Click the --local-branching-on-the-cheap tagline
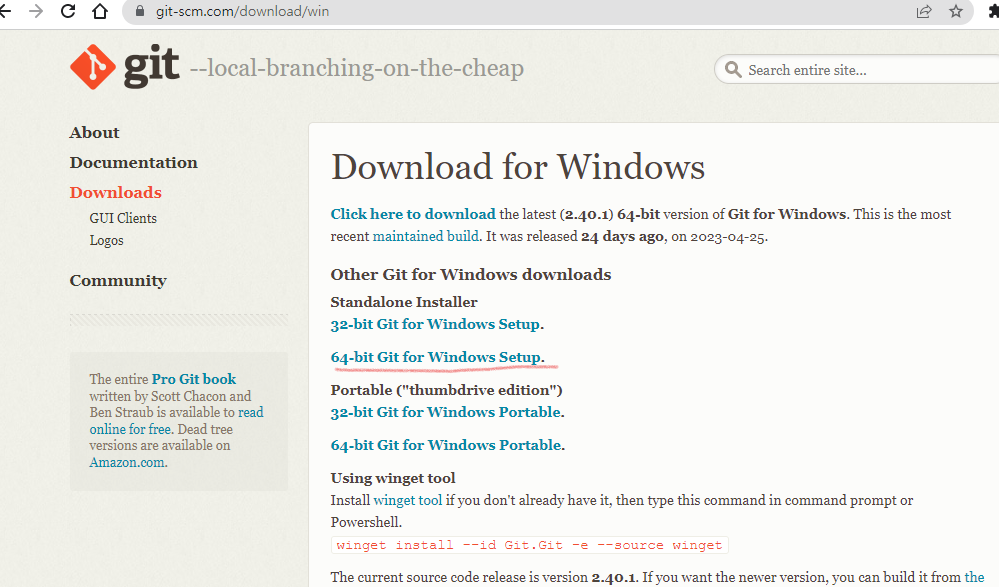 coord(357,68)
